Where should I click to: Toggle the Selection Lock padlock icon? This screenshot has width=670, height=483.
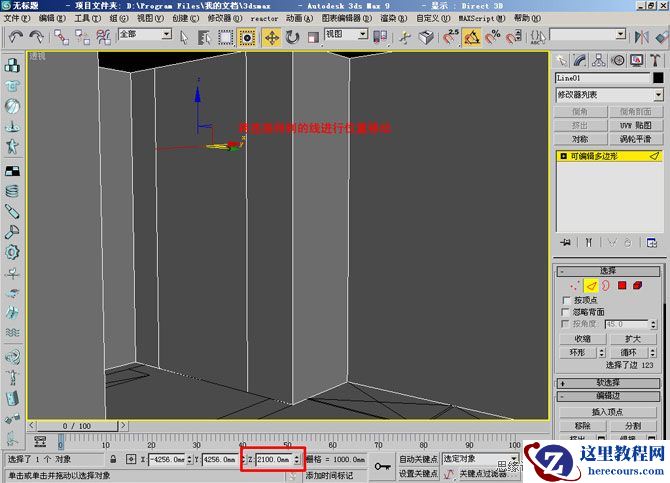pyautogui.click(x=113, y=459)
